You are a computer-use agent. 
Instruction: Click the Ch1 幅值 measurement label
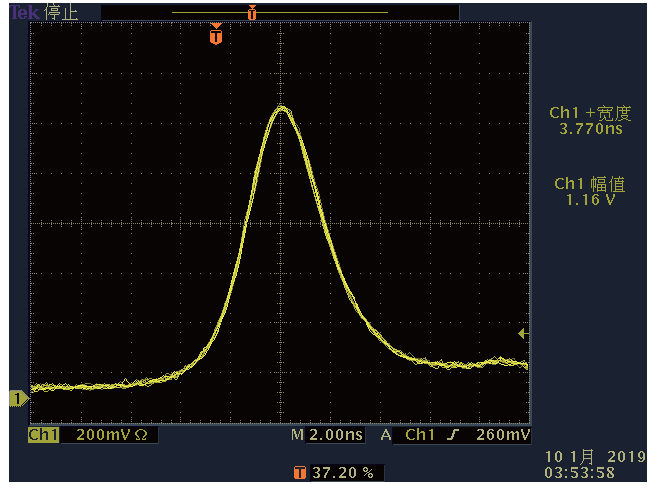pos(590,184)
